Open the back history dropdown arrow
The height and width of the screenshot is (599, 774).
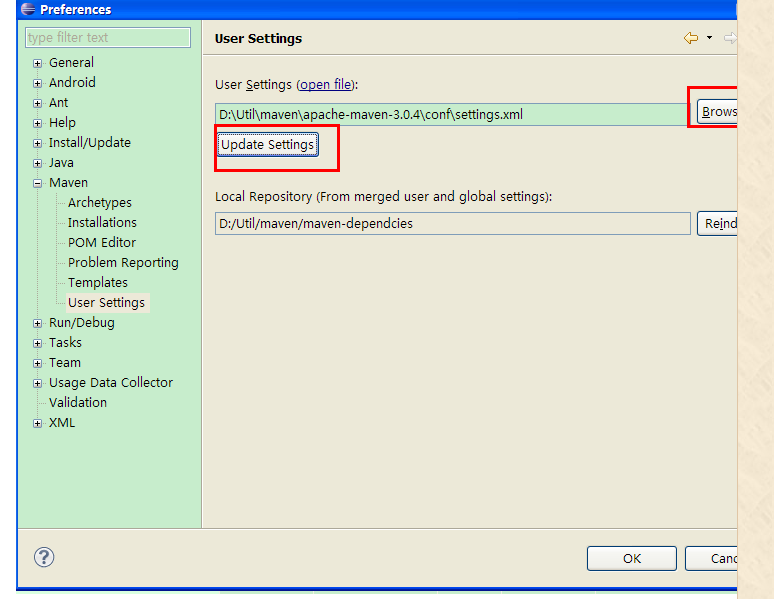pos(709,38)
